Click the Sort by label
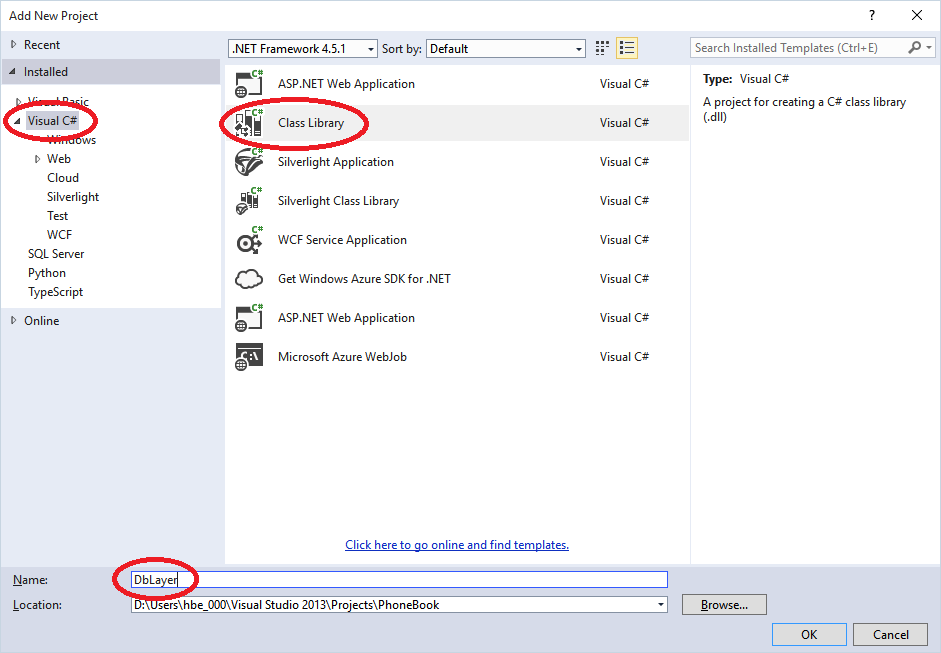 point(401,49)
